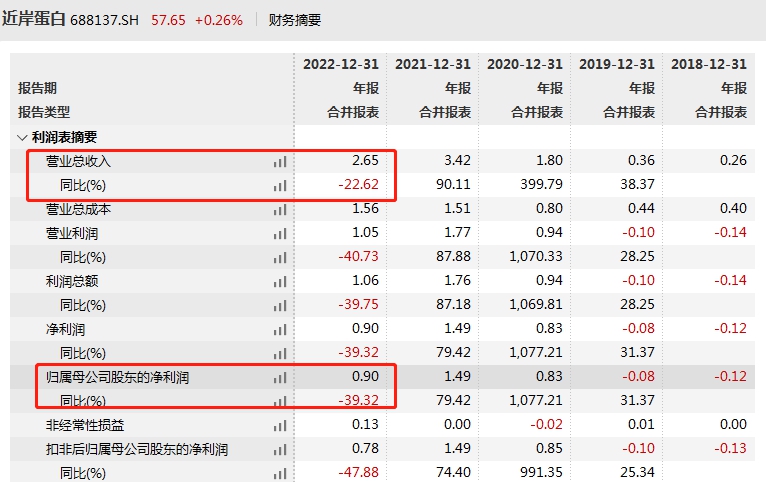The height and width of the screenshot is (482, 766).
Task: Click the 归属母公司股东的净利润 row label
Action: (x=117, y=377)
